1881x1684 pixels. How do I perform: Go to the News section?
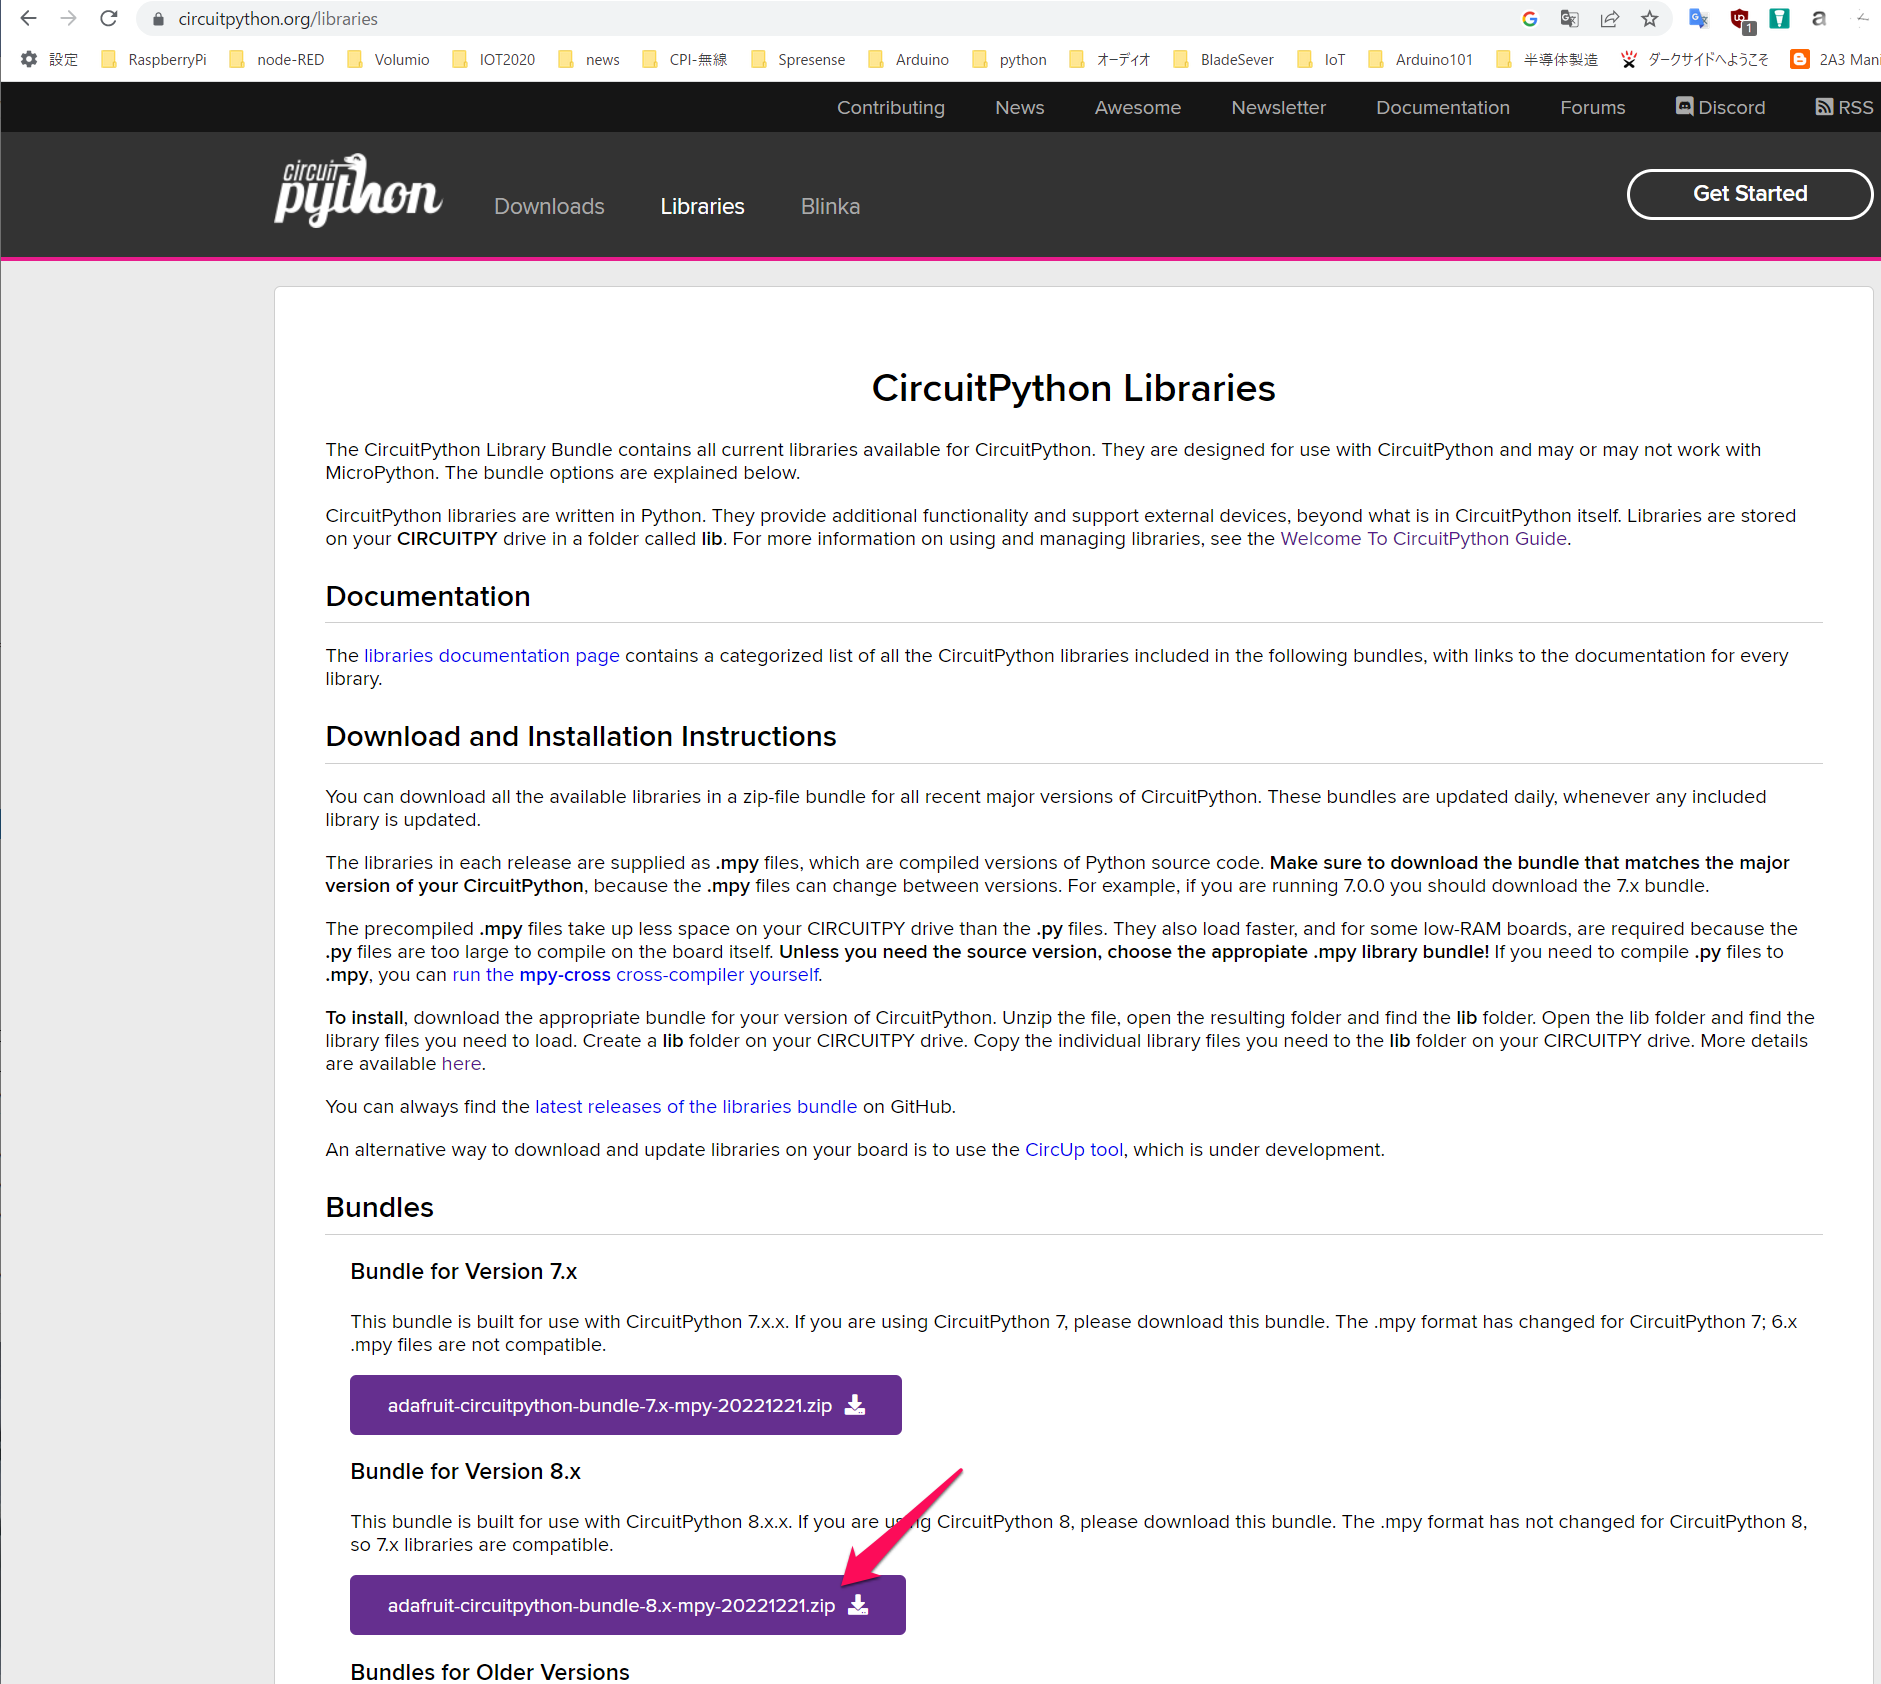point(1019,107)
